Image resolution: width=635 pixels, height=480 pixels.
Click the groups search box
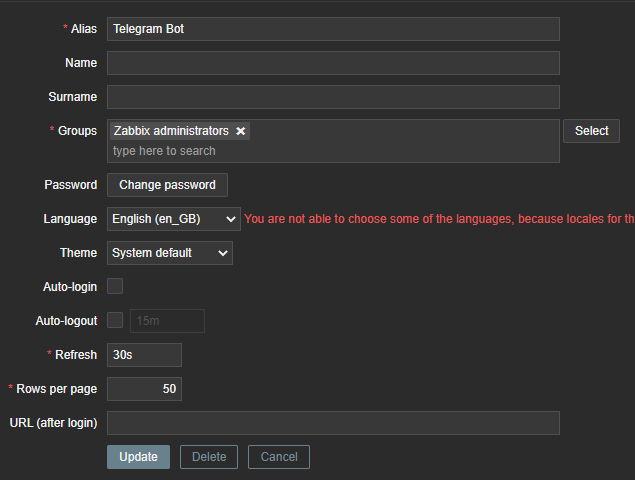333,151
